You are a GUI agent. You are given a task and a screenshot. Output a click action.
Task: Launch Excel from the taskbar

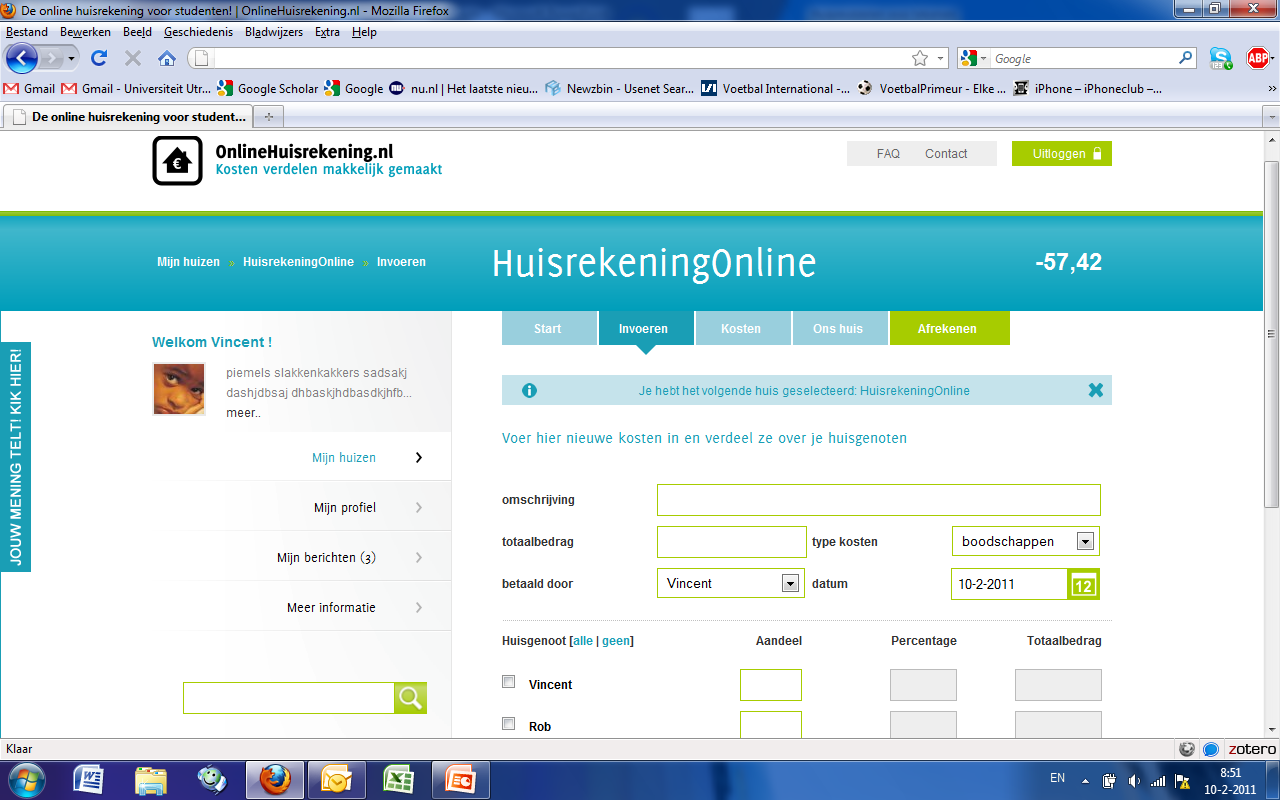(400, 778)
